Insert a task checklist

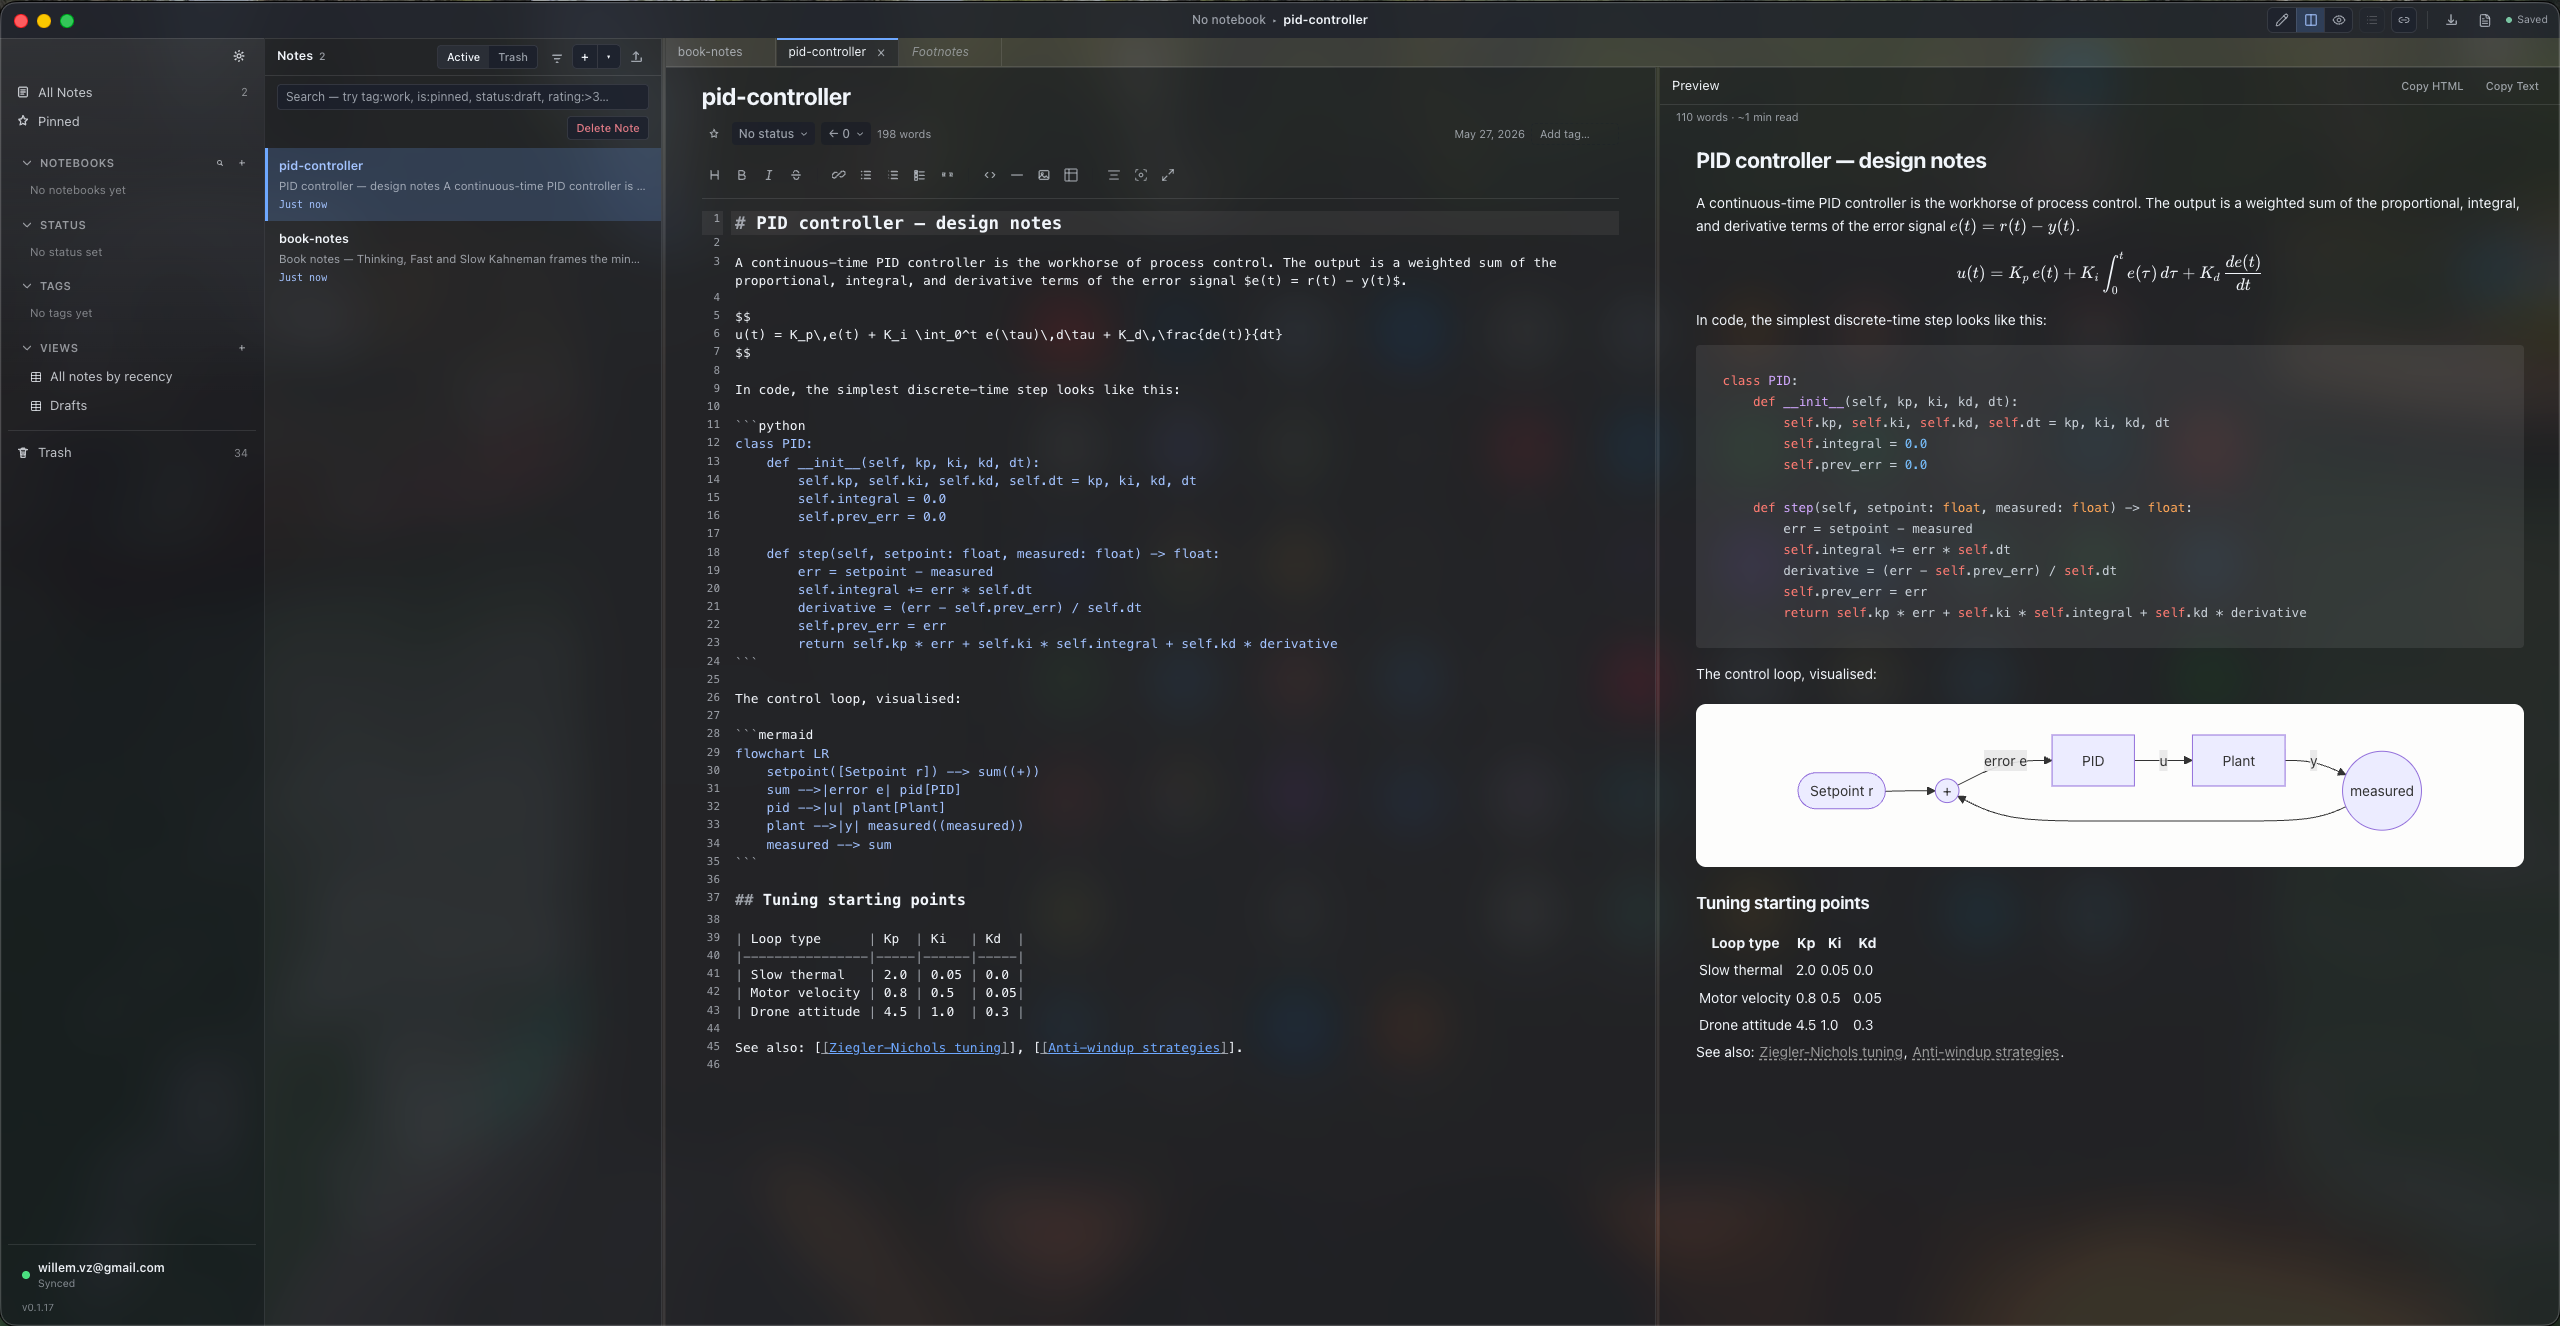(x=920, y=175)
